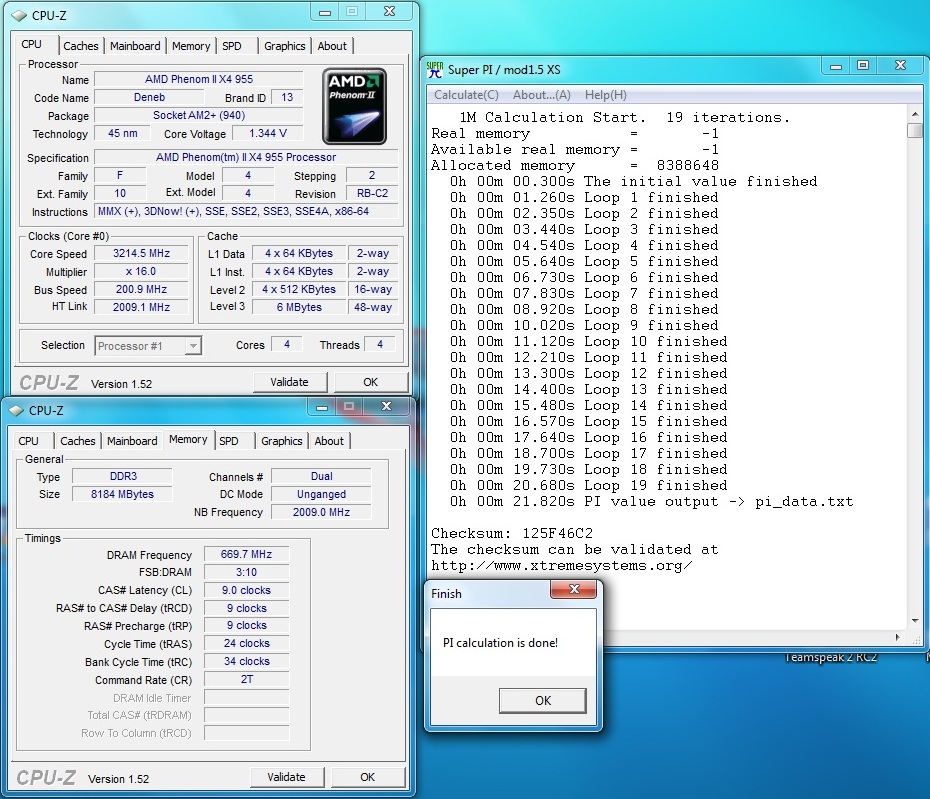Open the Caches tab in top CPU-Z window
The width and height of the screenshot is (930, 799).
pos(81,46)
